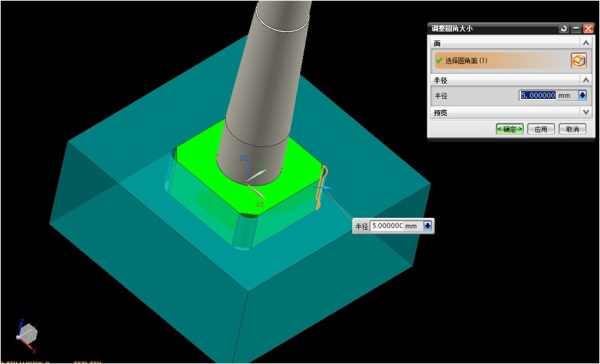Open the dialog's 半径 options dropdown arrow
The height and width of the screenshot is (364, 600).
click(x=582, y=95)
